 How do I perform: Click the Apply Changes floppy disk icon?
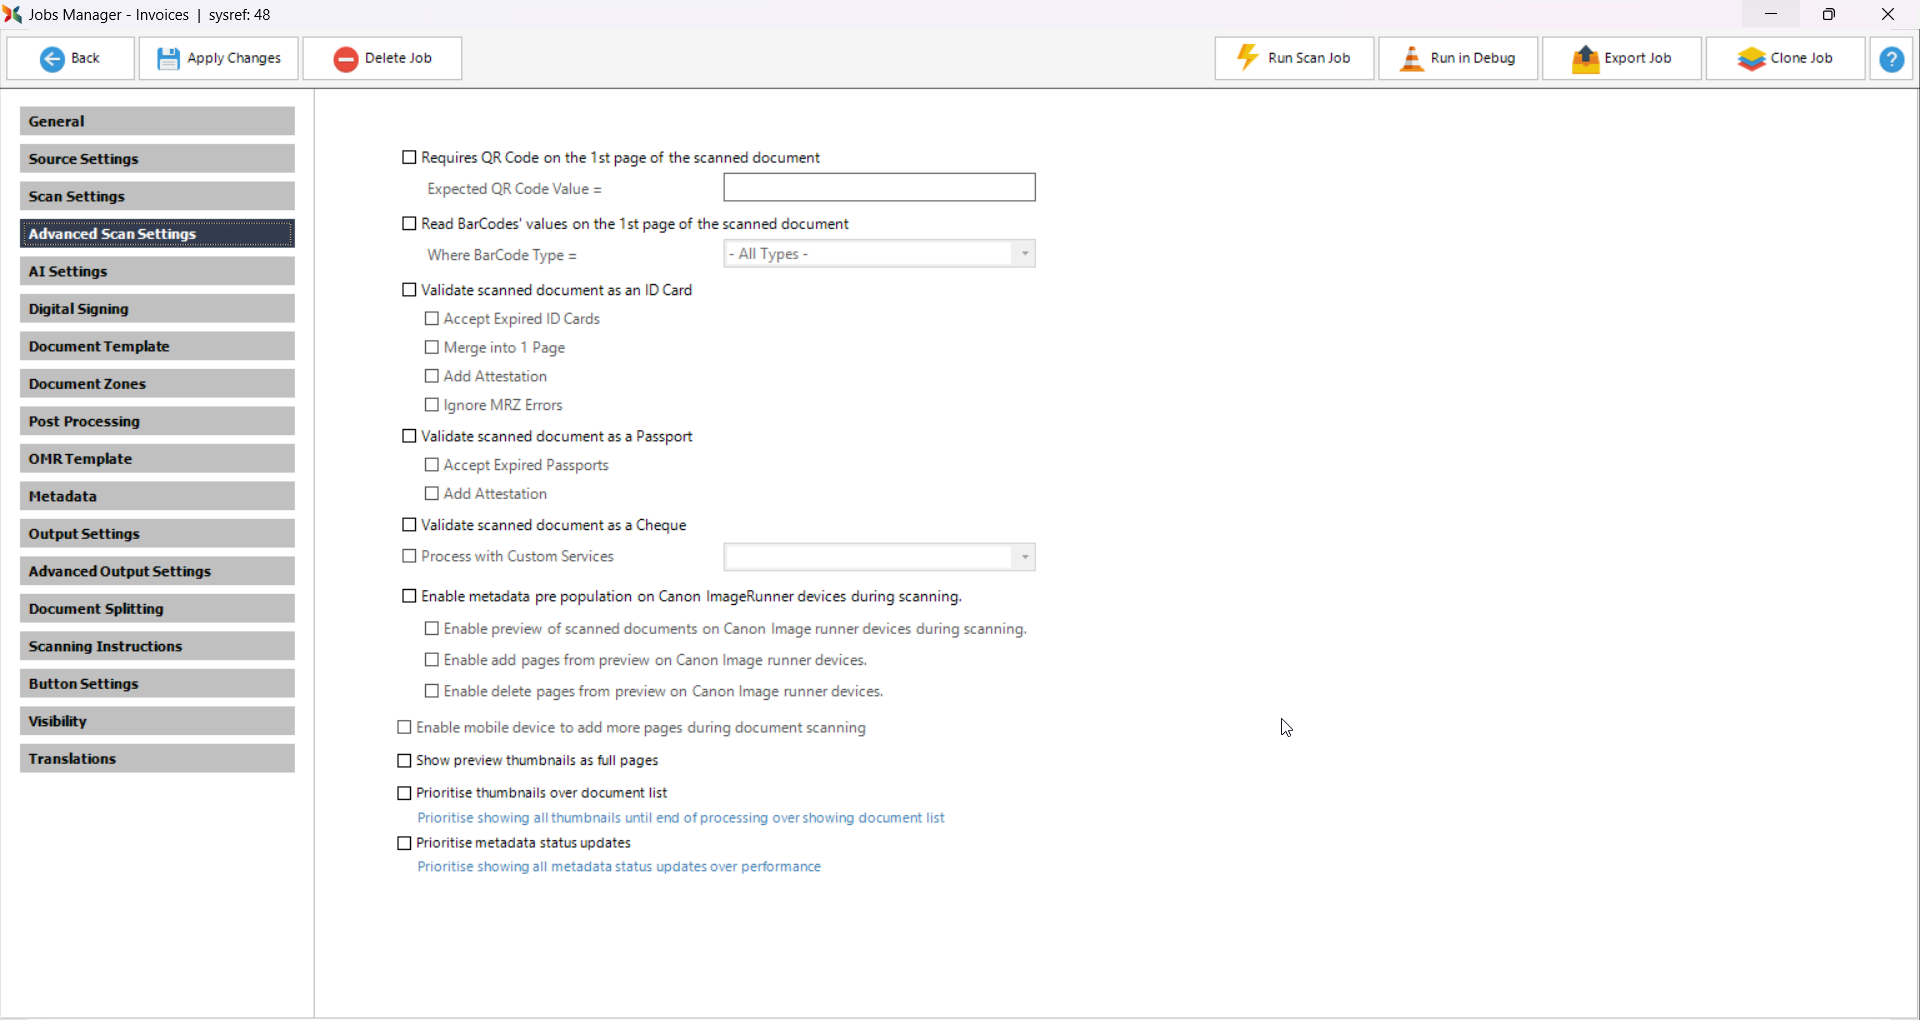coord(168,59)
